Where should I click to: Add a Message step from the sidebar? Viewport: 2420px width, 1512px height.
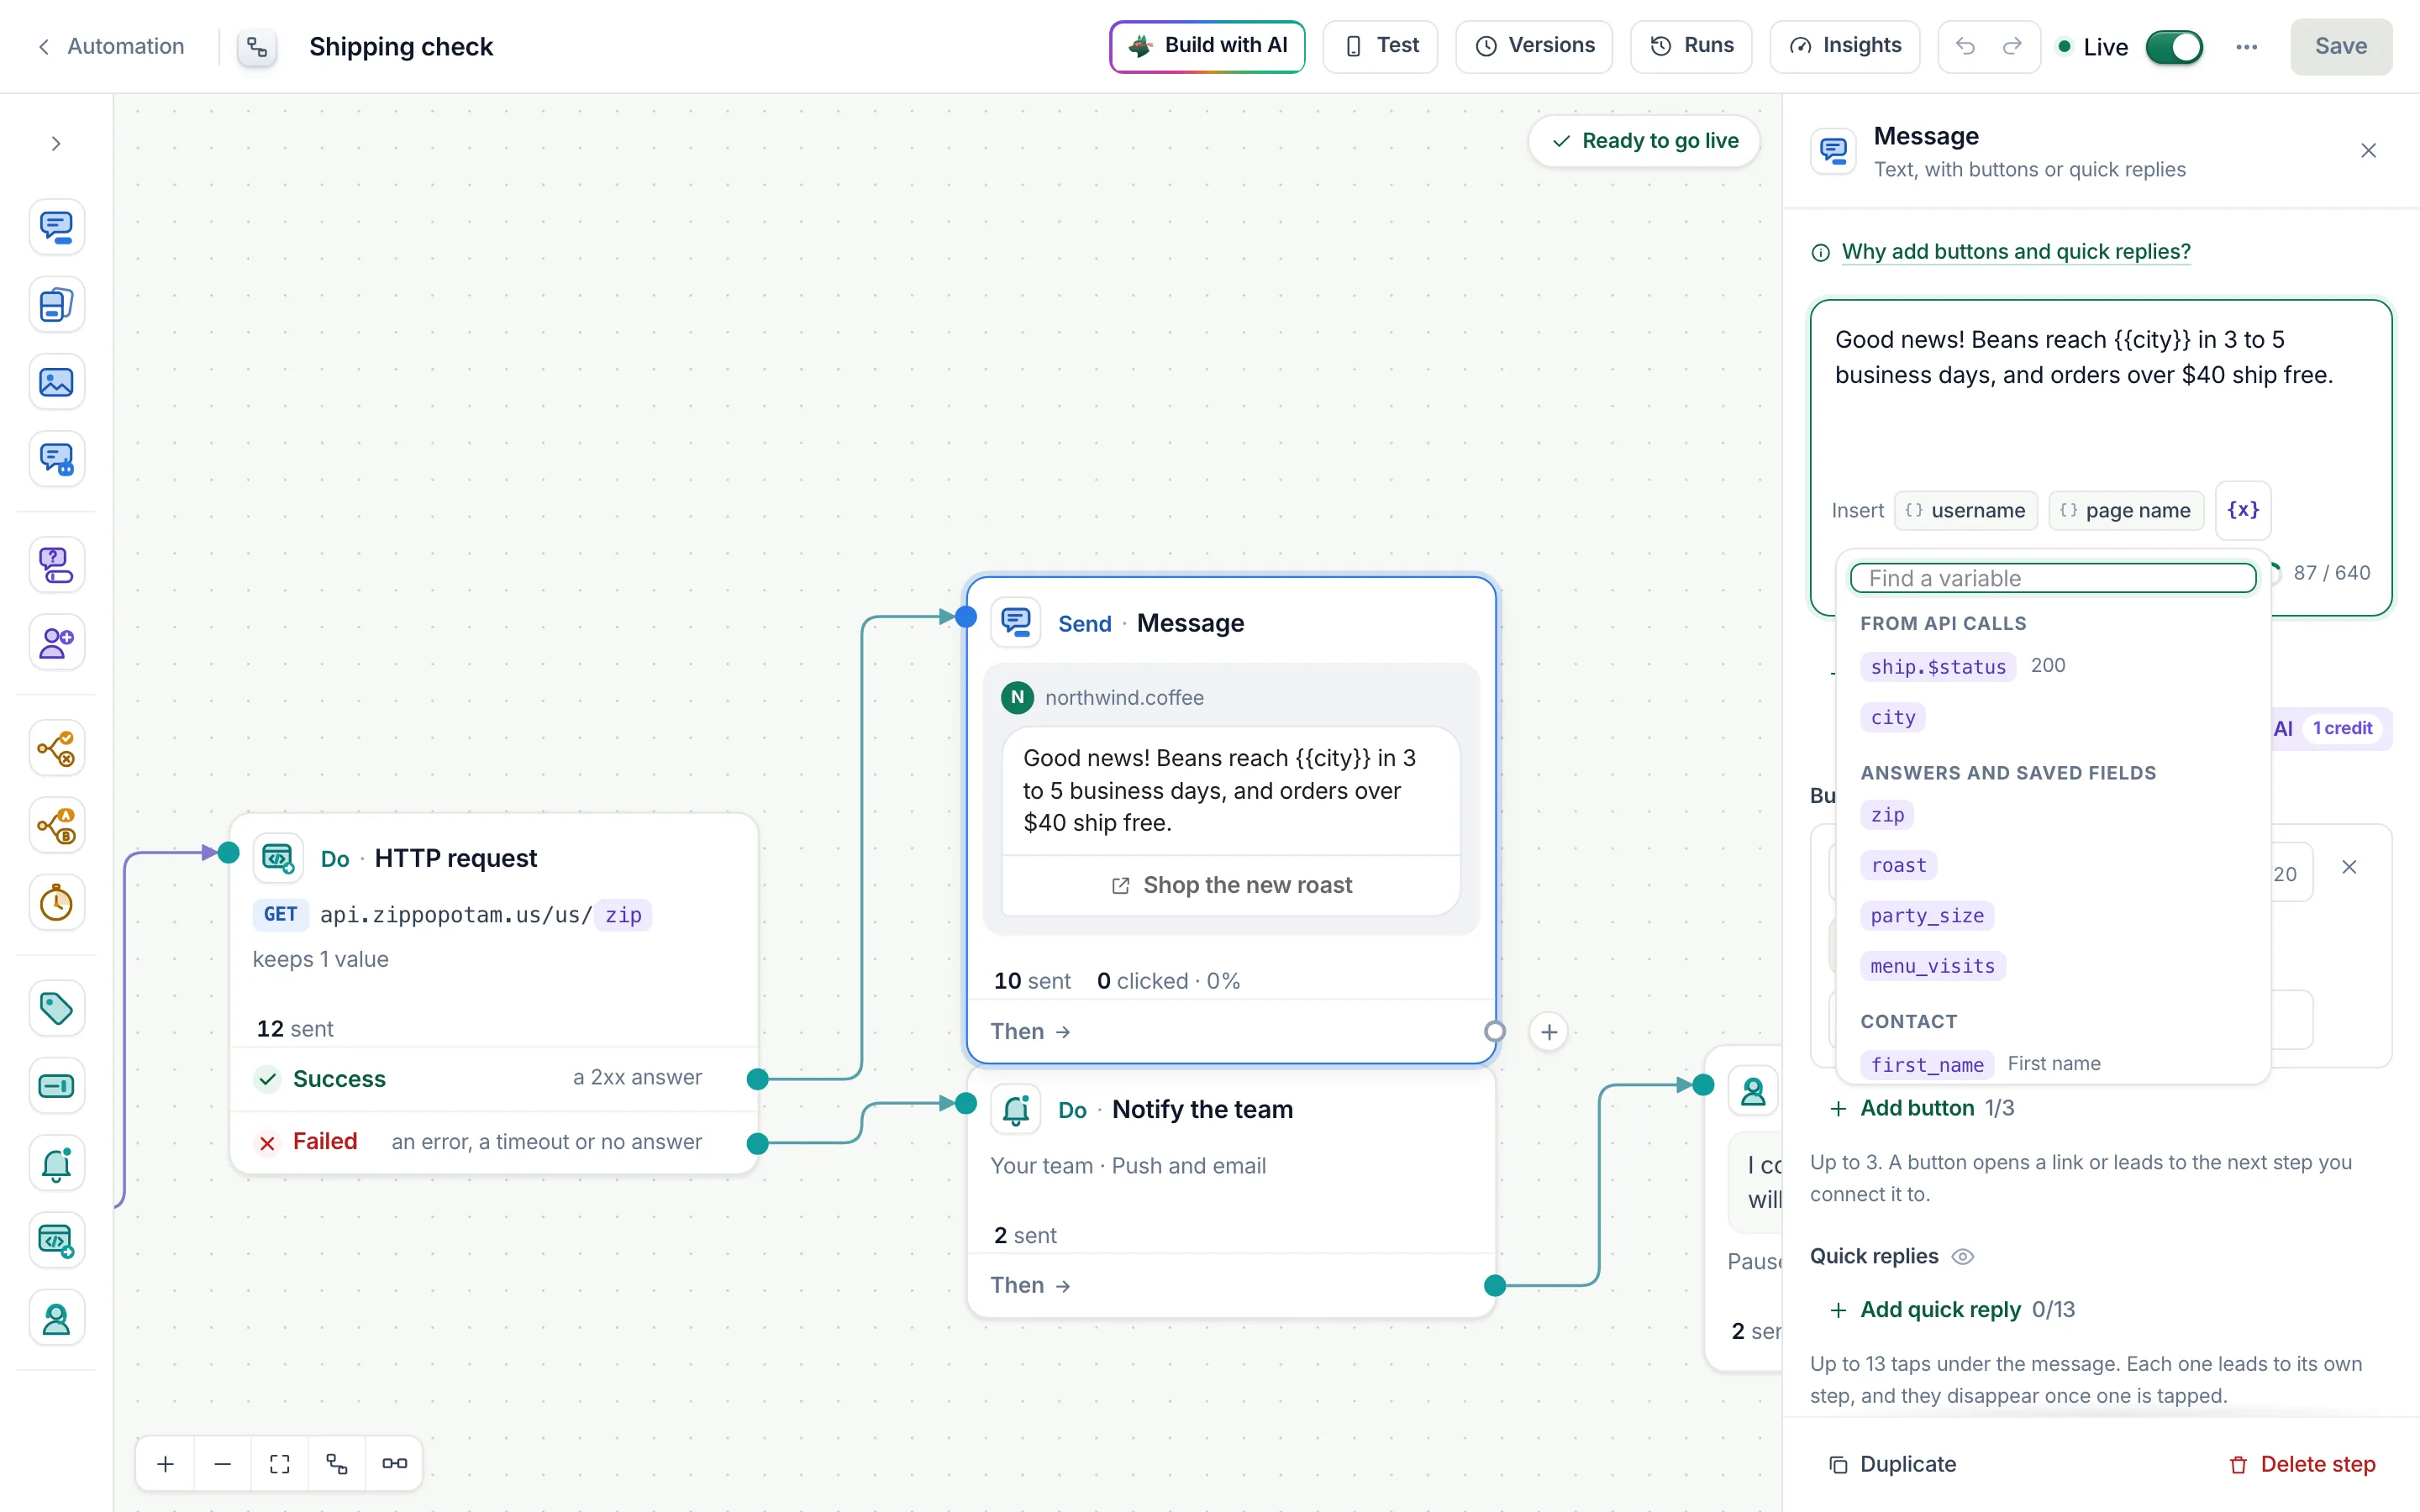coord(56,227)
